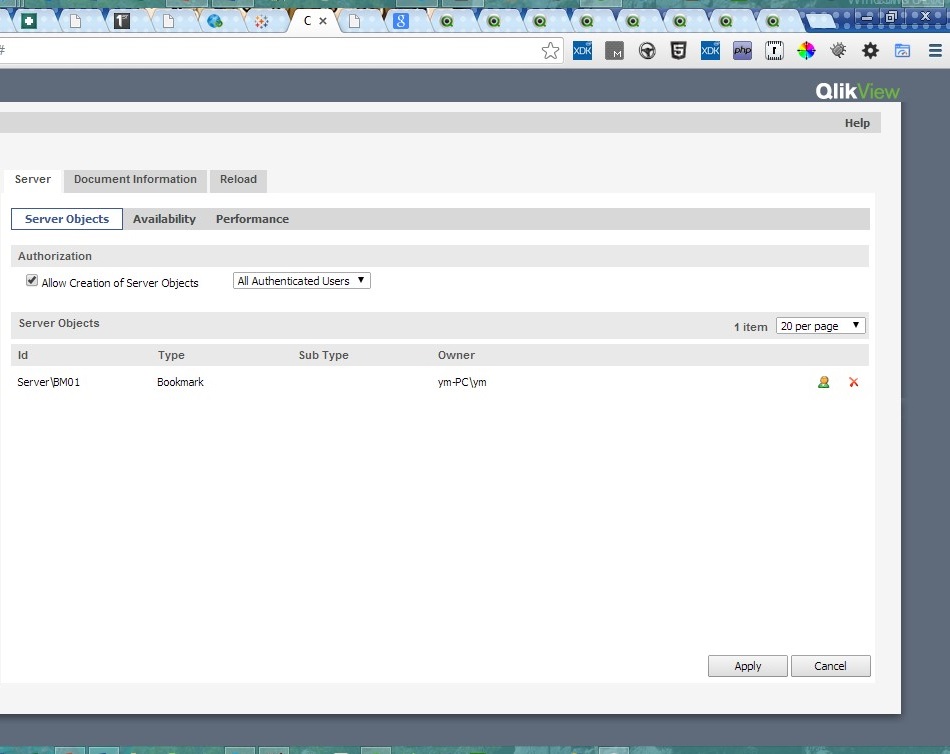950x754 pixels.
Task: Switch to the Document Information tab
Action: [135, 179]
